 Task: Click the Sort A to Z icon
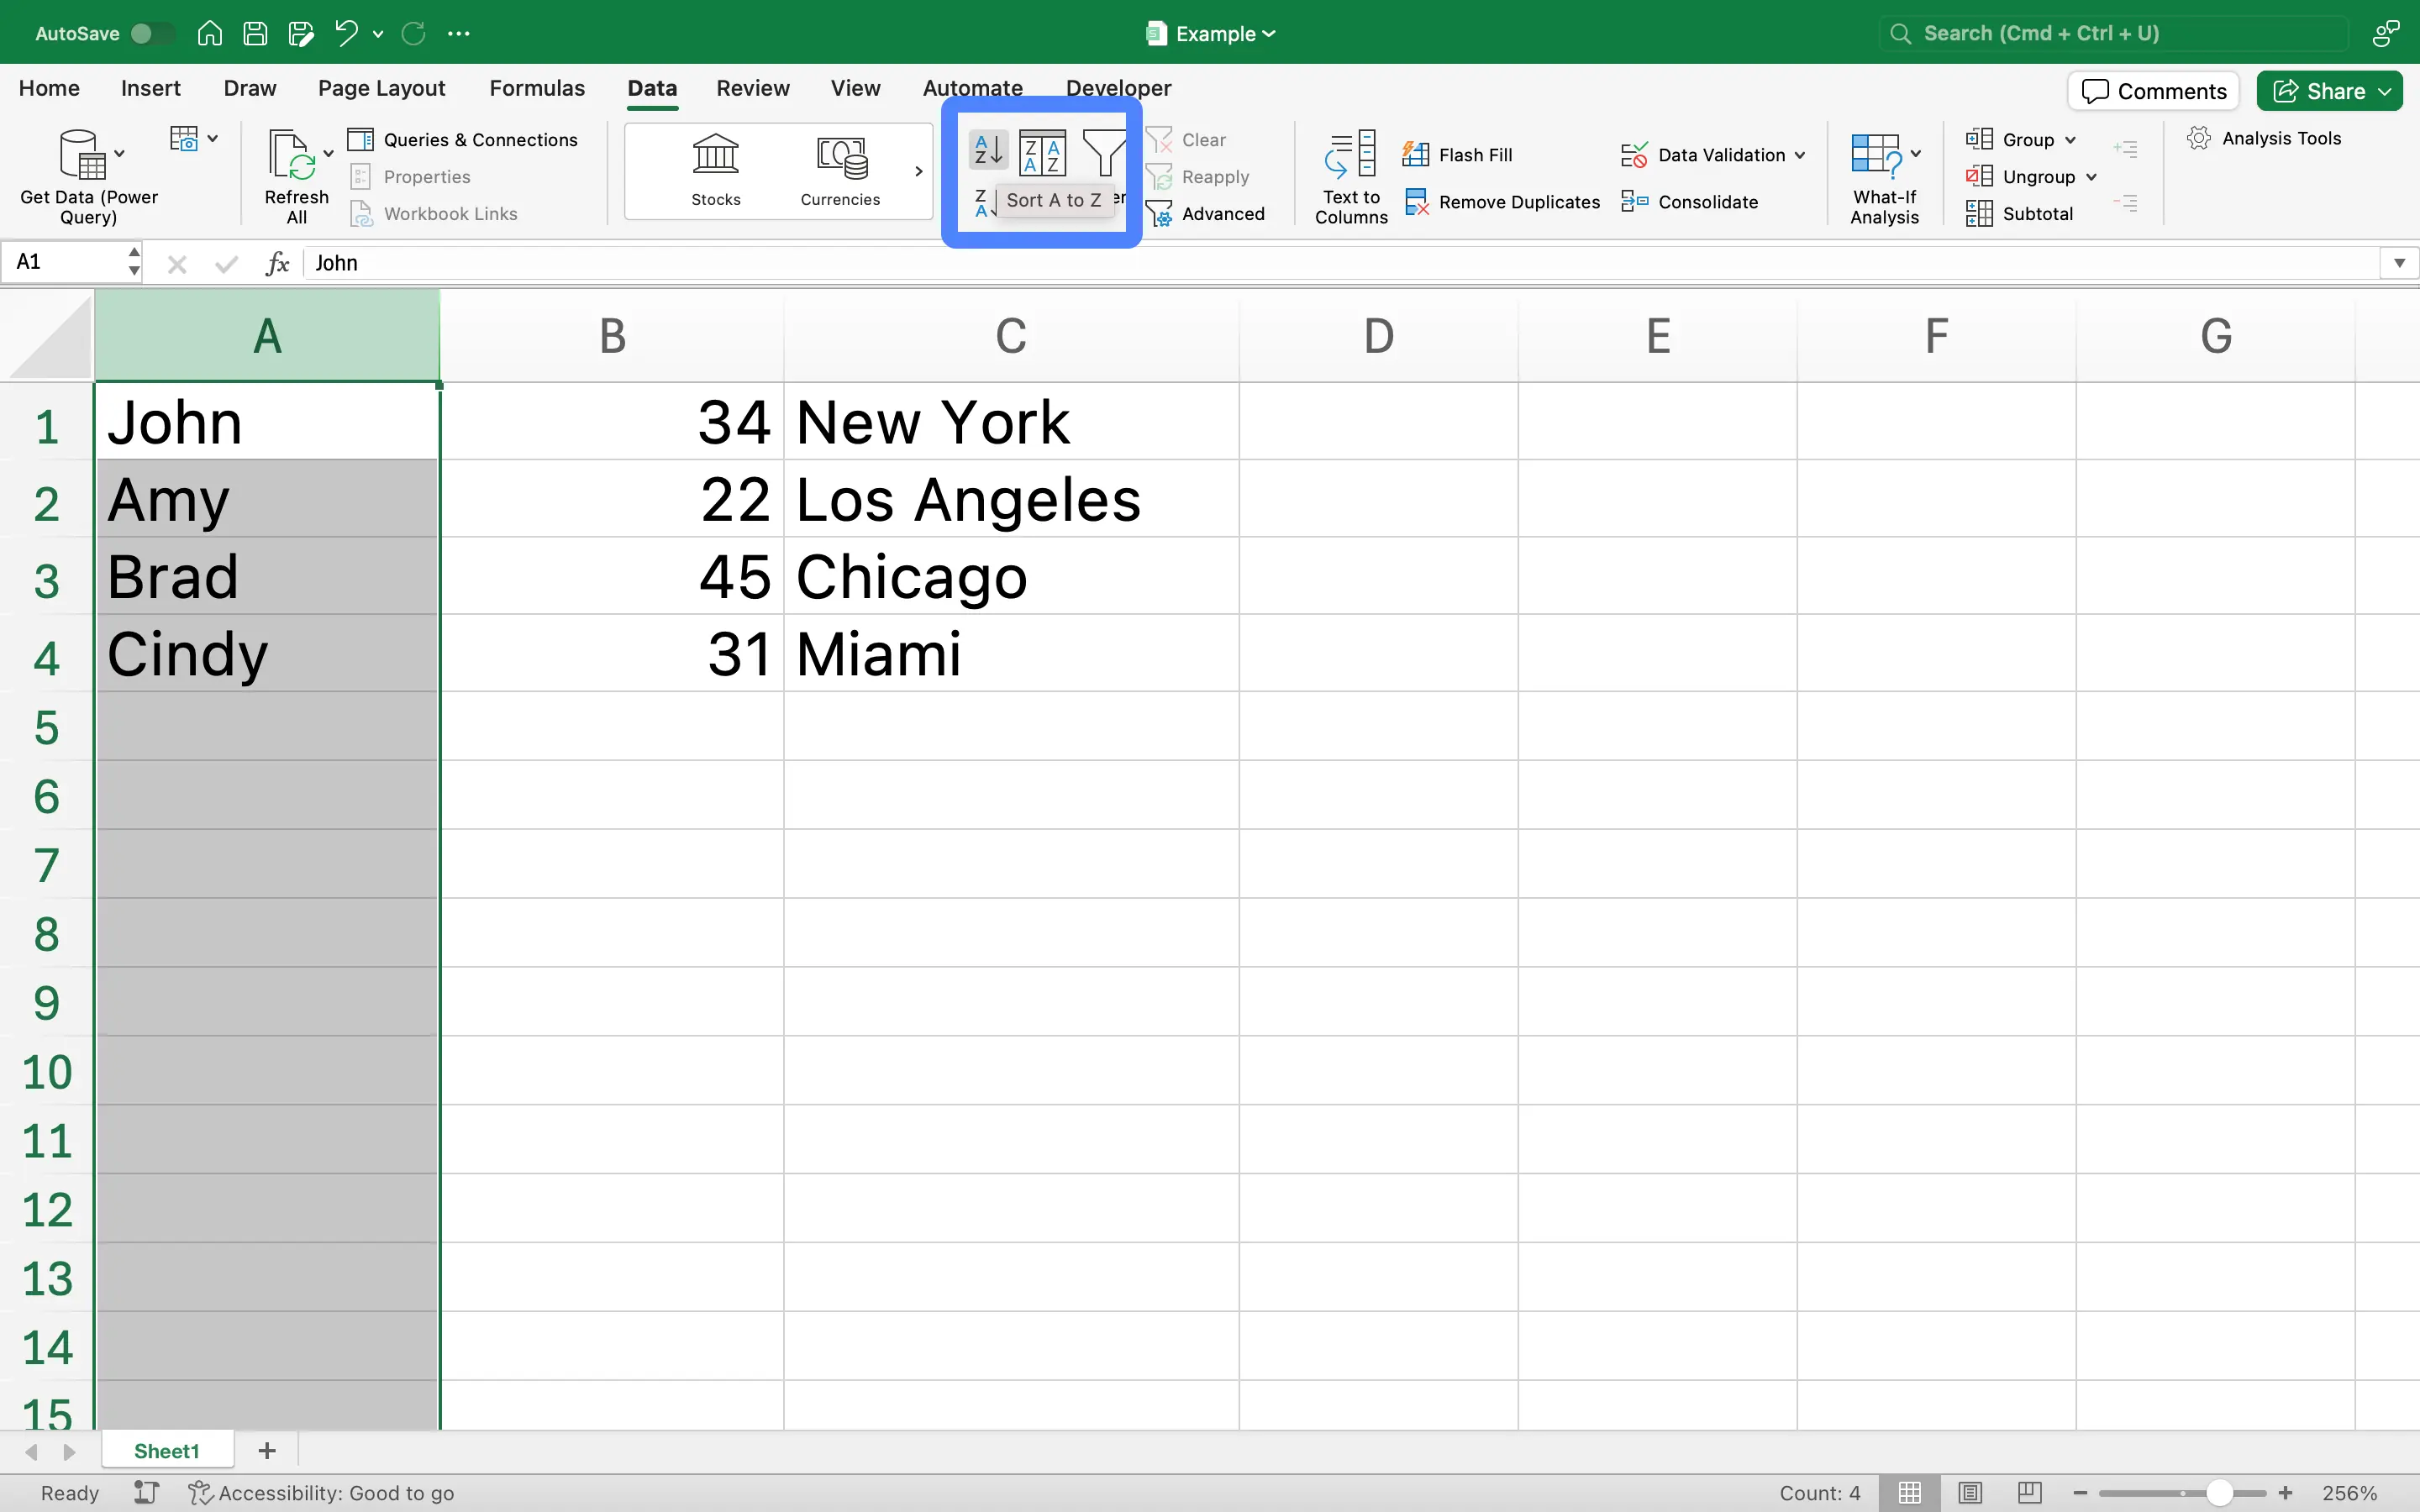(988, 151)
